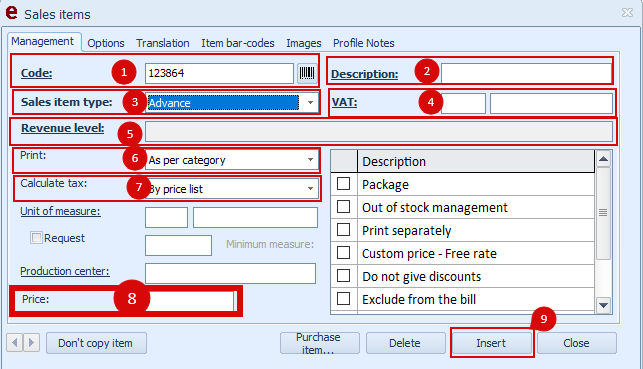The width and height of the screenshot is (643, 369).
Task: Click the first VAT code field
Action: pyautogui.click(x=463, y=103)
